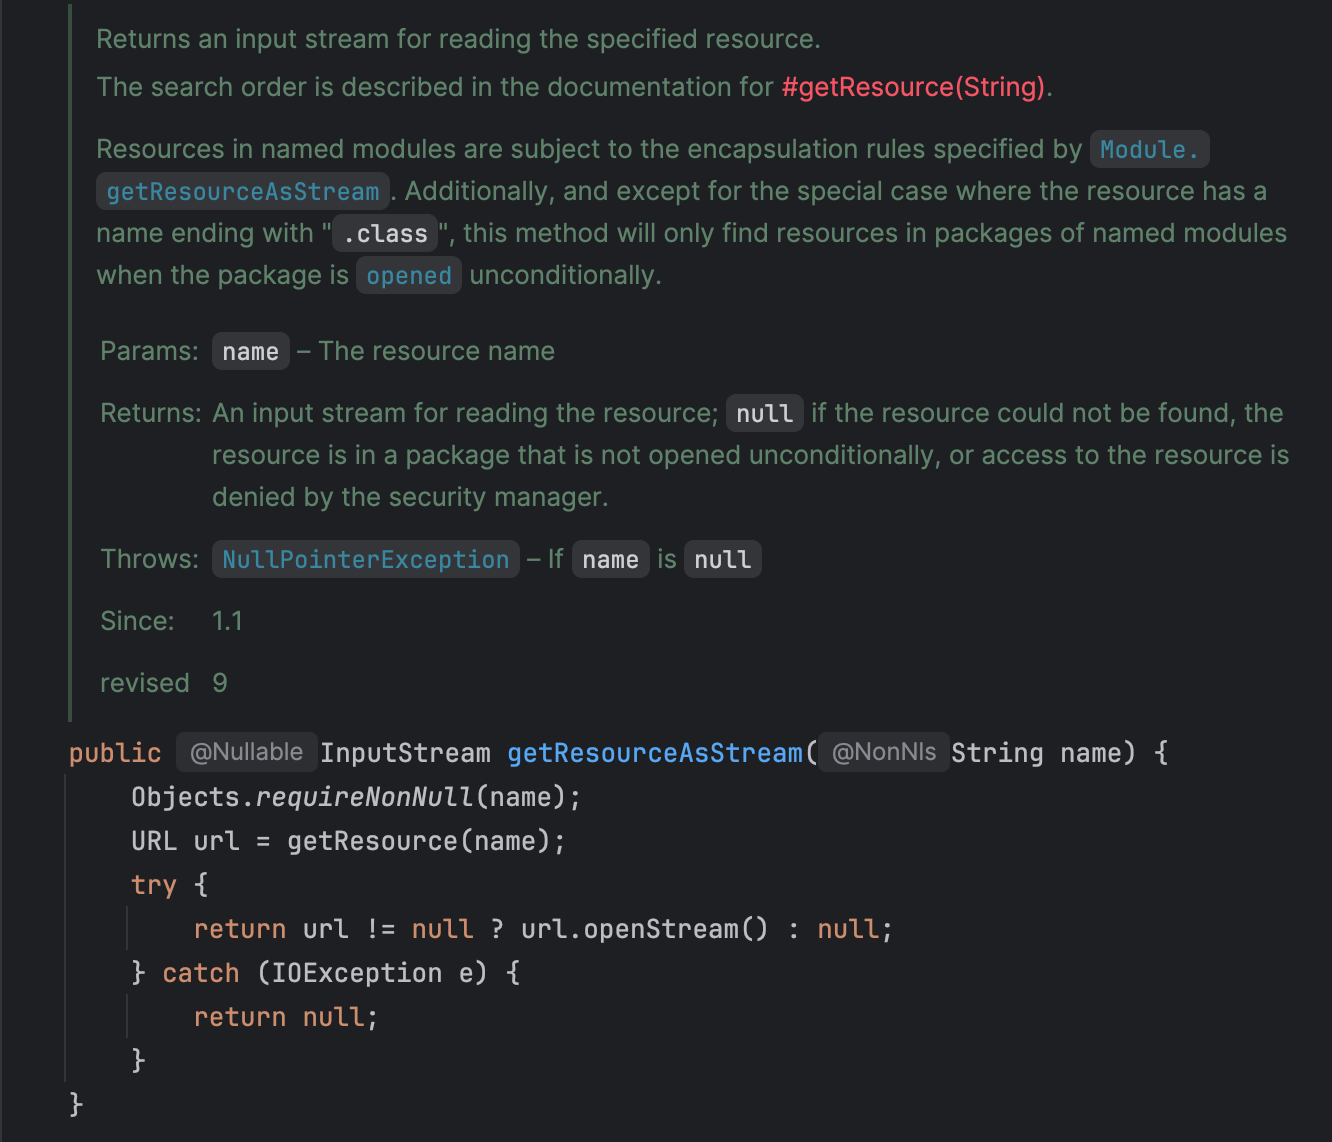
Task: Click the @Nullable inlay annotation hint
Action: click(247, 752)
